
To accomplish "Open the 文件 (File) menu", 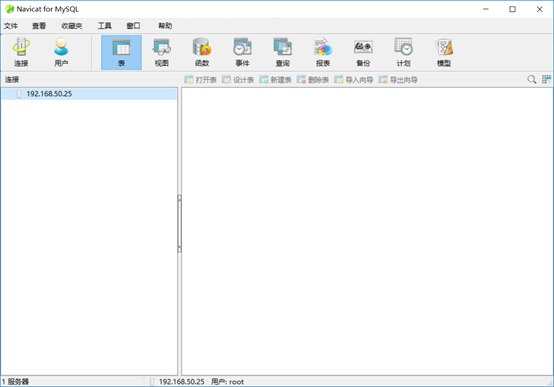I will 11,26.
